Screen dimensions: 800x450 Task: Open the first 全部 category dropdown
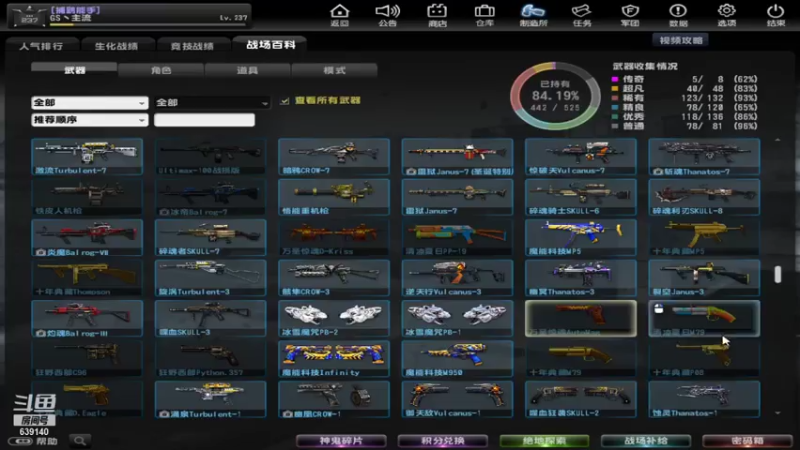click(89, 103)
